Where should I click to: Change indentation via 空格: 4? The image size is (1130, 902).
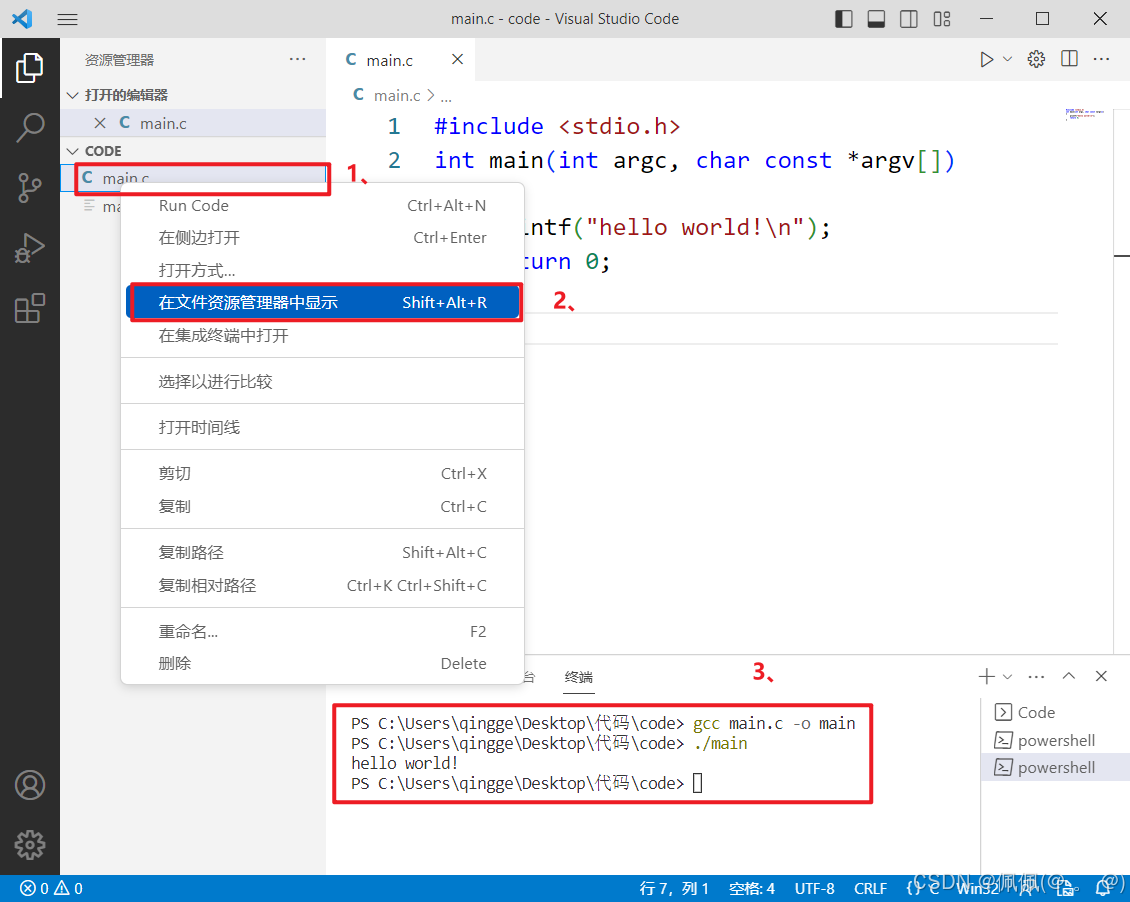click(752, 888)
